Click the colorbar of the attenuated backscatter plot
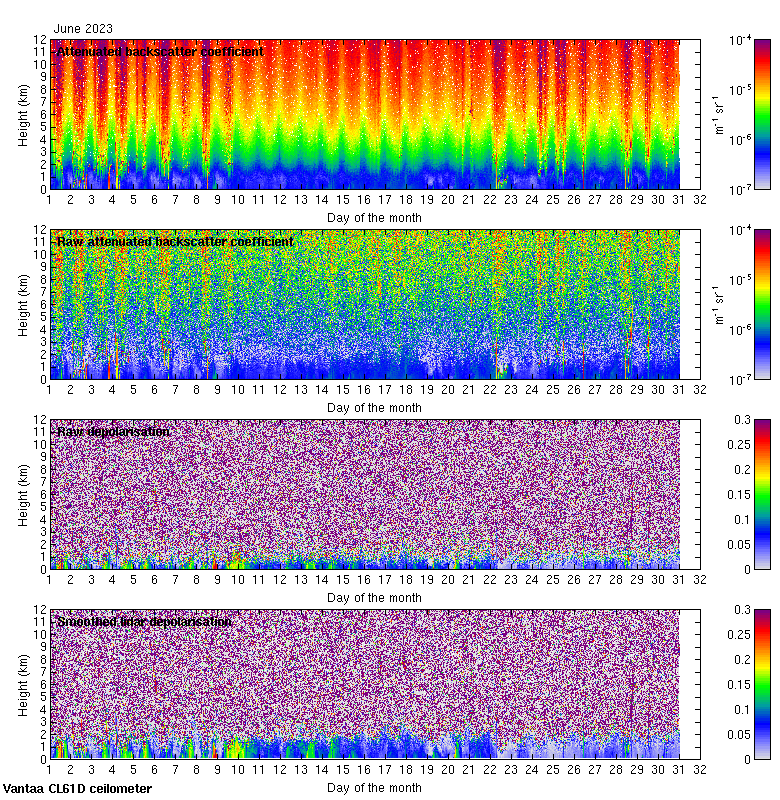Viewport: 780px width, 800px height. click(762, 114)
